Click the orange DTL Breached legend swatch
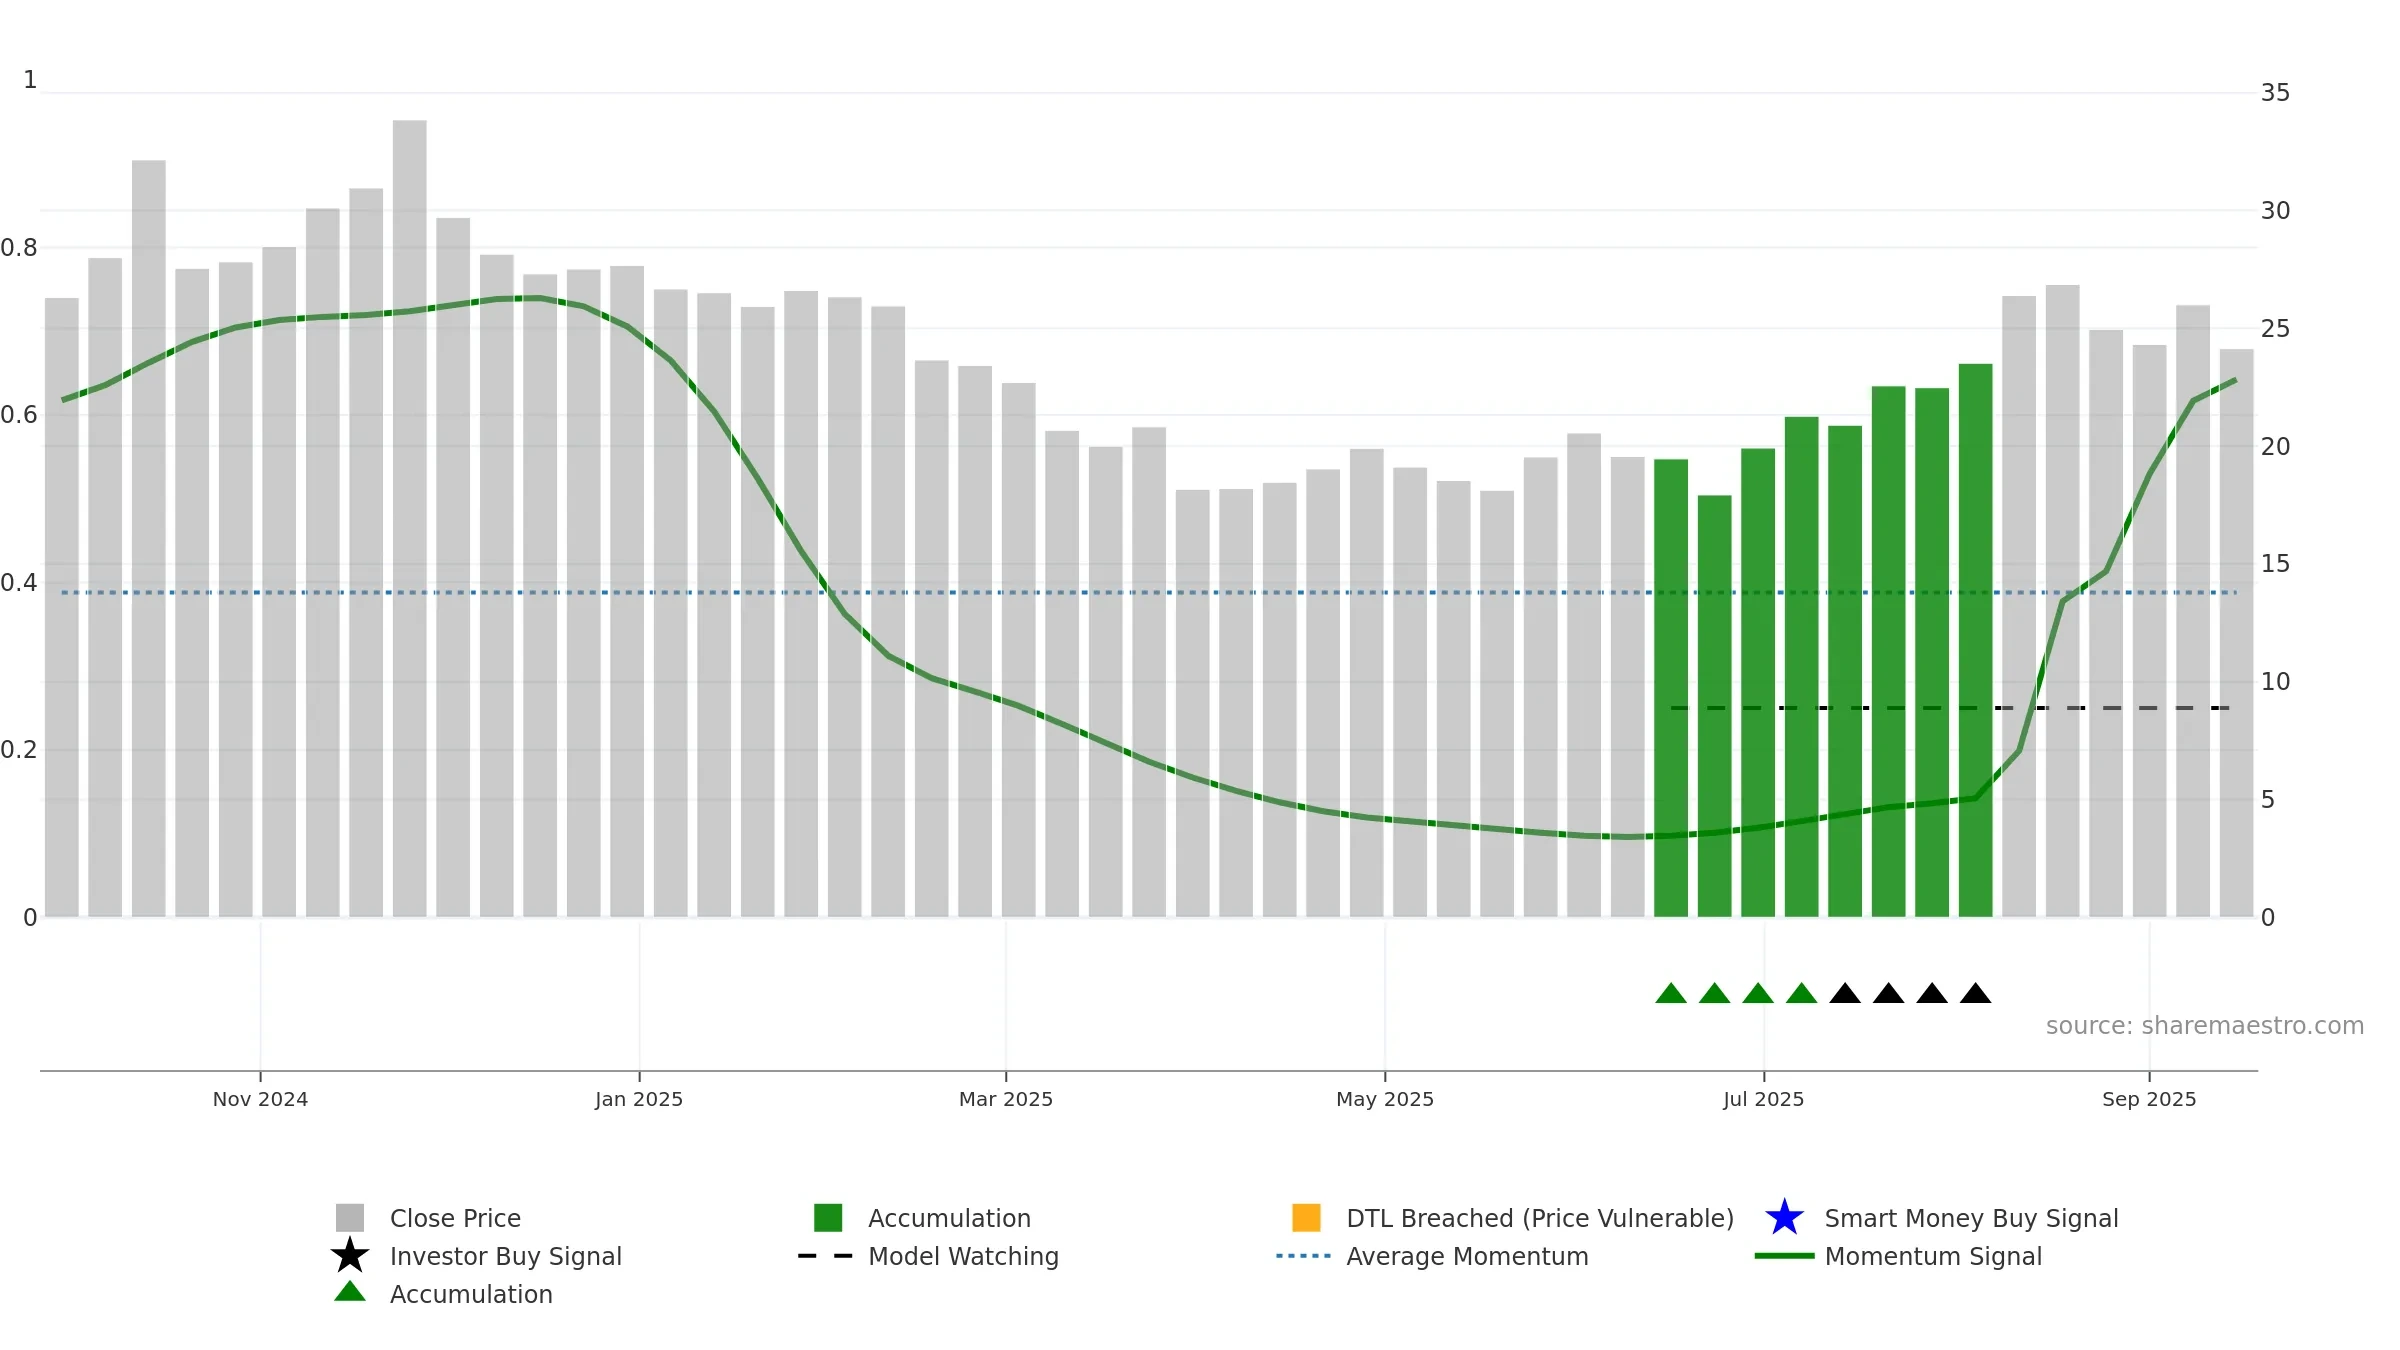 click(x=1306, y=1218)
